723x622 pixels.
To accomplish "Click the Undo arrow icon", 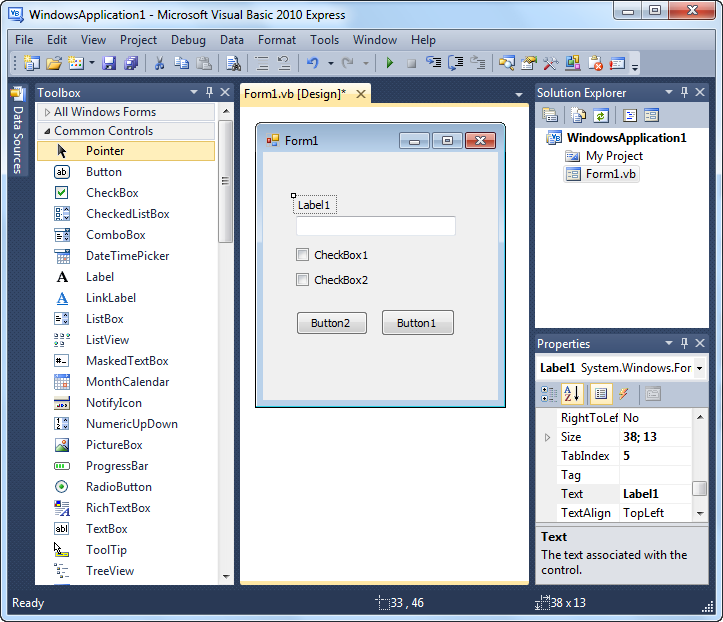I will tap(313, 63).
